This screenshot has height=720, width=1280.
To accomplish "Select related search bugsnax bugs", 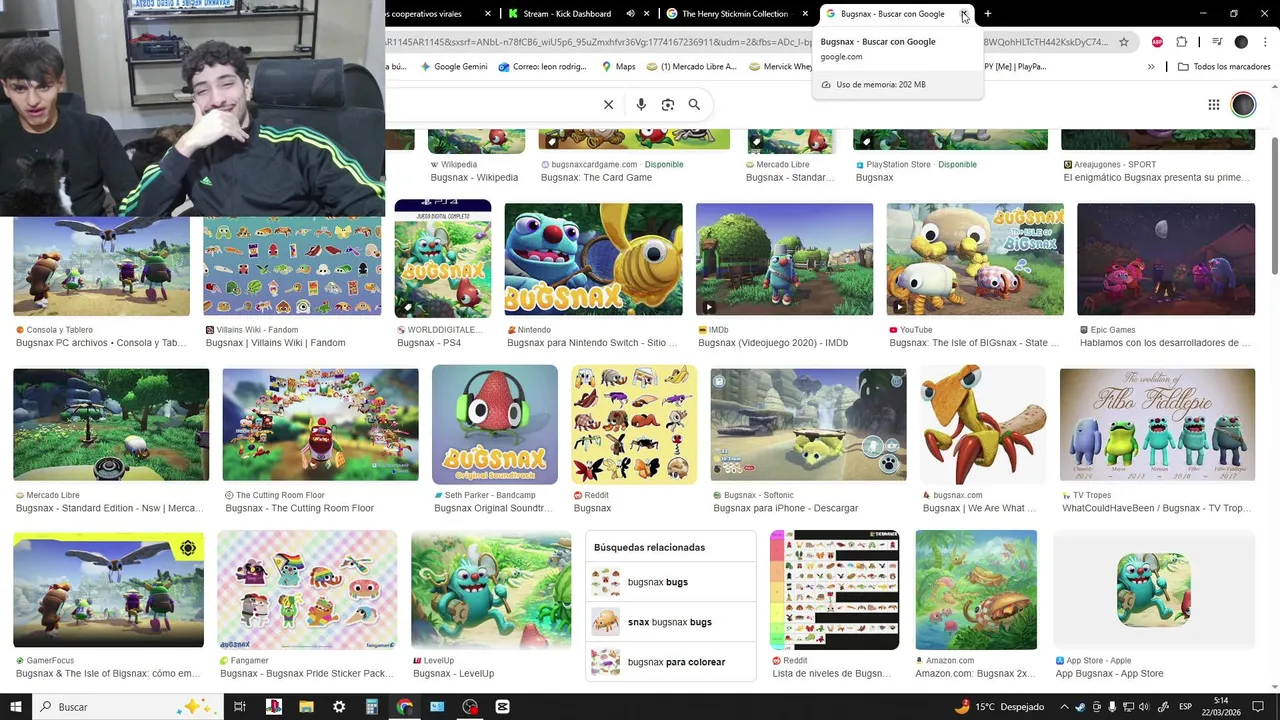I will [670, 582].
